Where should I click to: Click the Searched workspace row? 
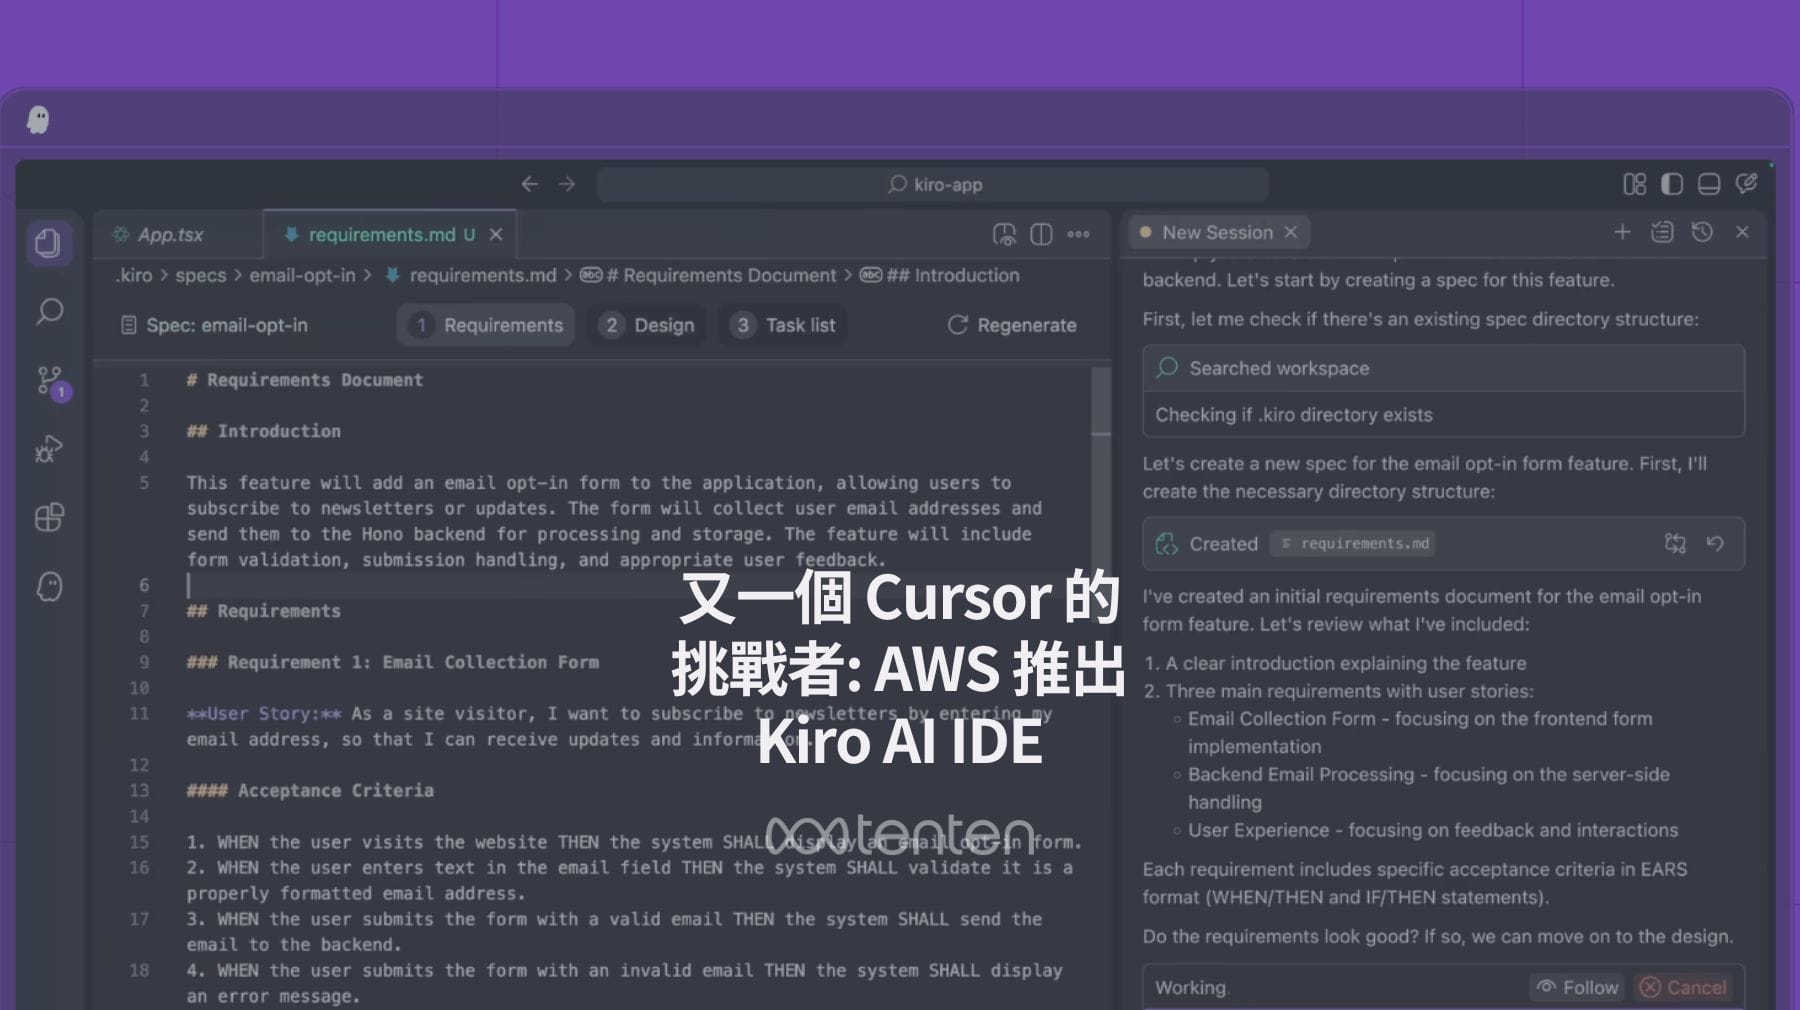(x=1443, y=368)
